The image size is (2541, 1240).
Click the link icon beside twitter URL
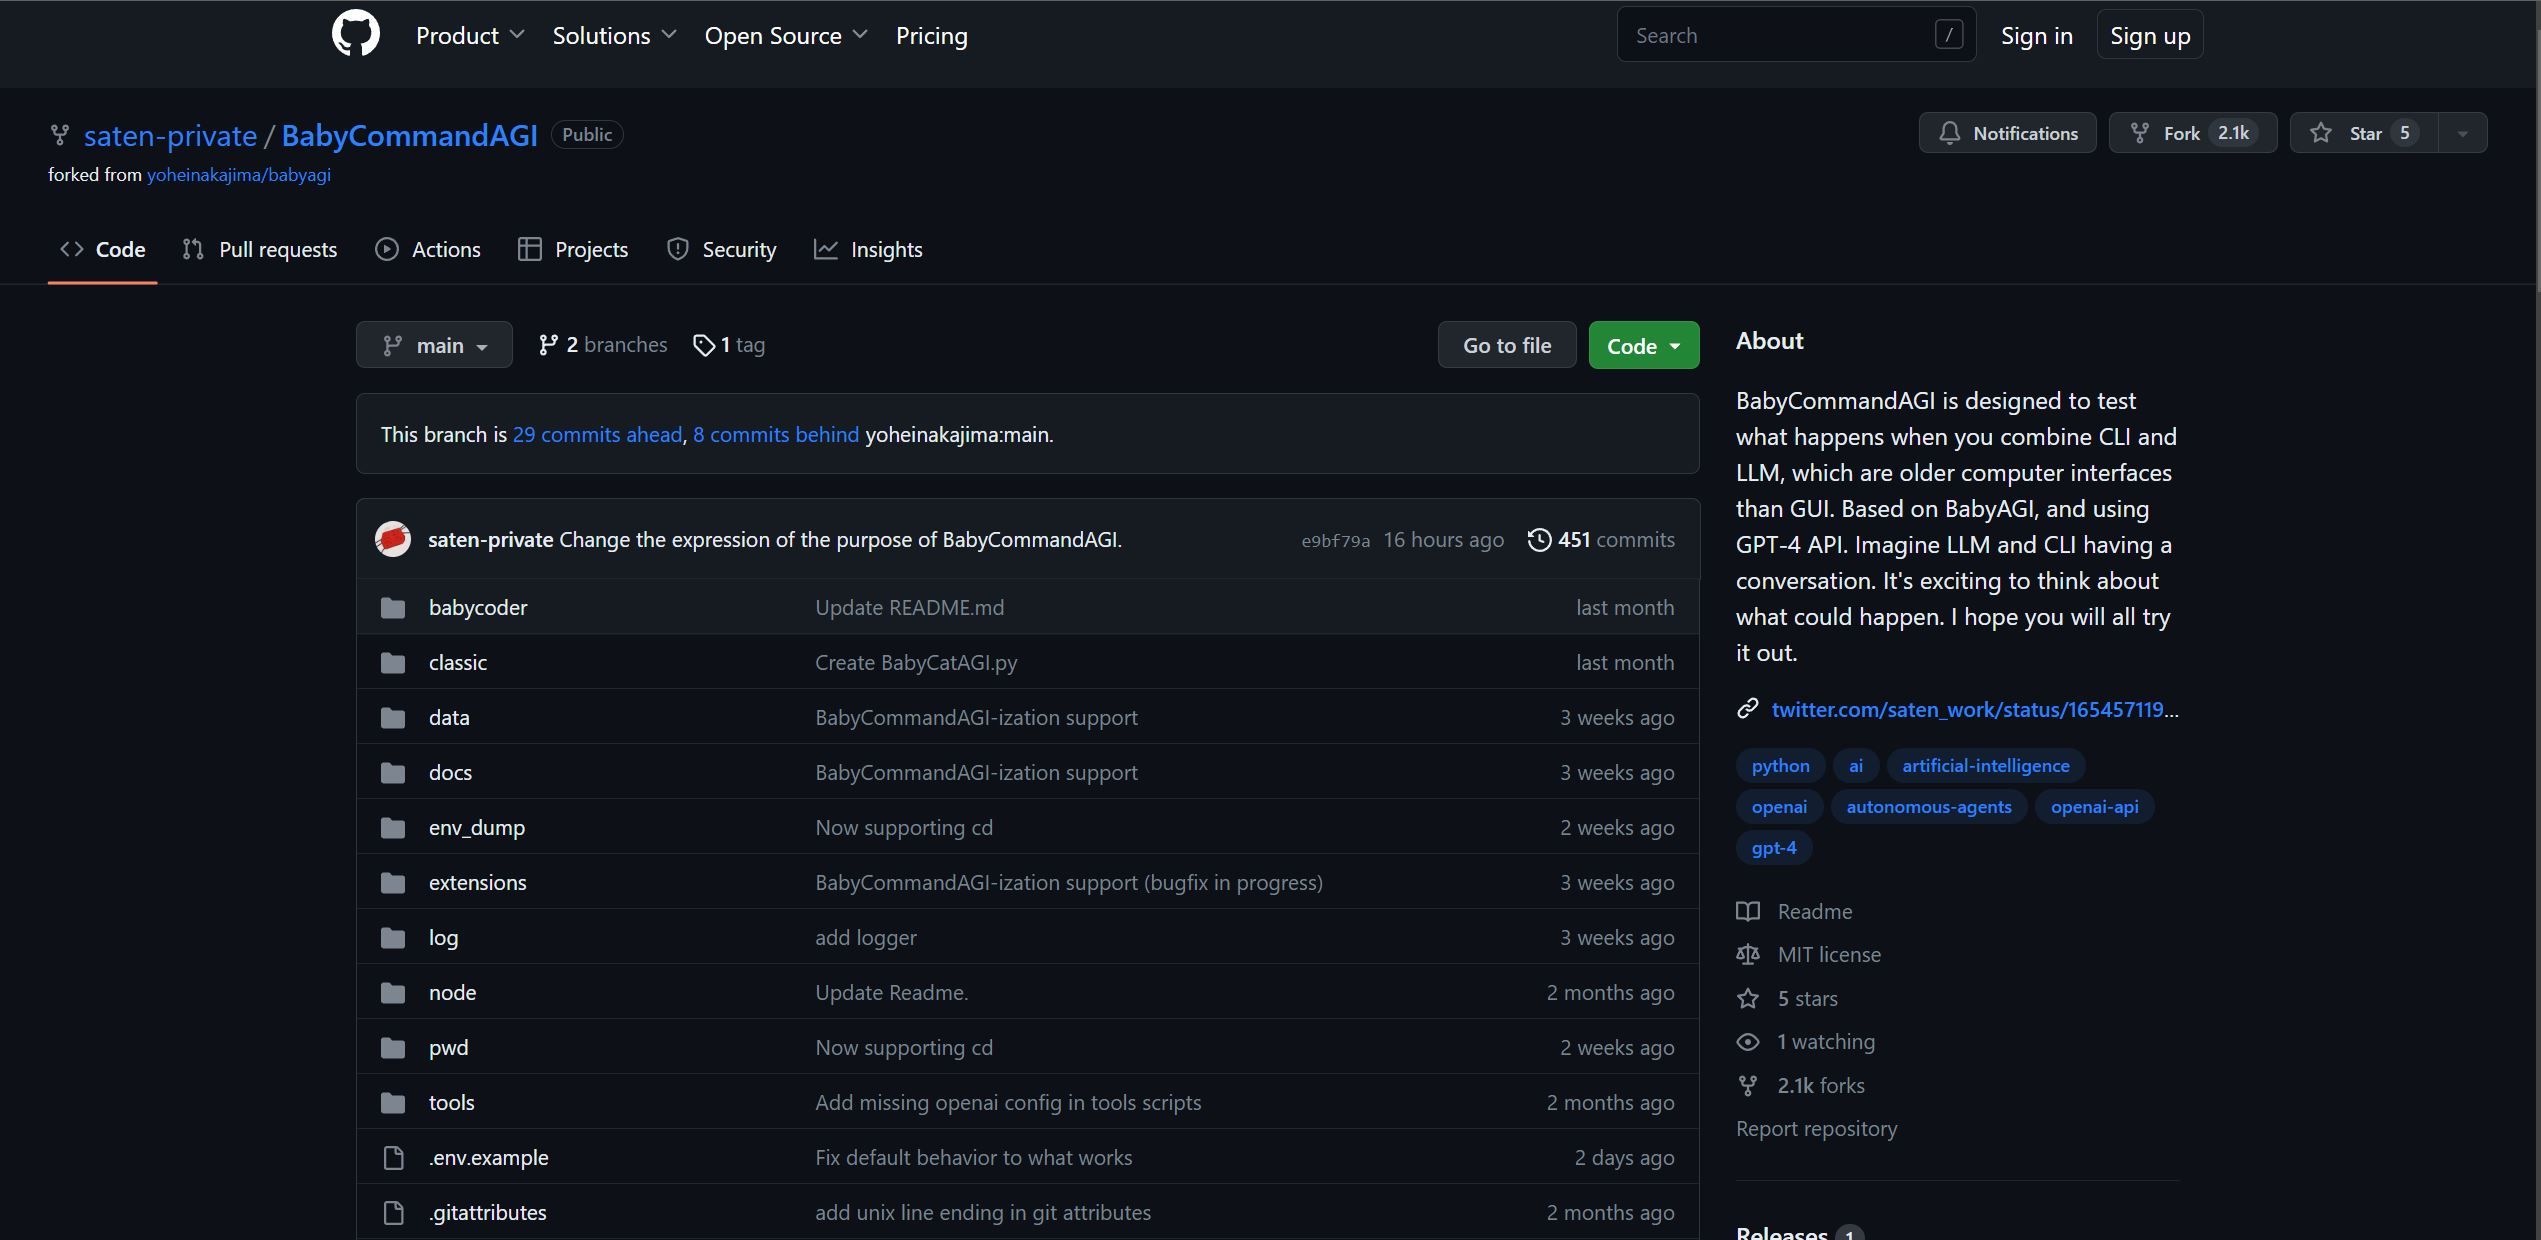tap(1747, 709)
